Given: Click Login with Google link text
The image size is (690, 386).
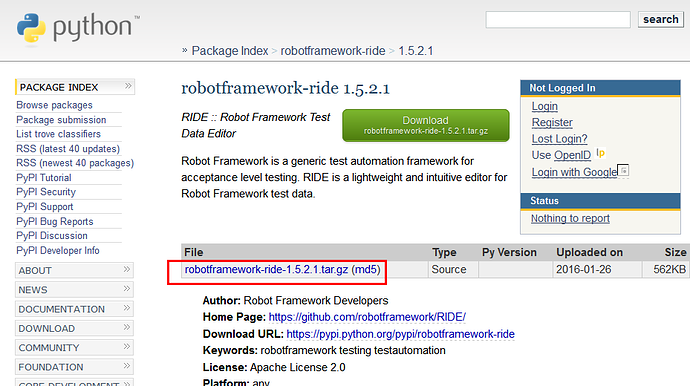Looking at the screenshot, I should pyautogui.click(x=574, y=172).
